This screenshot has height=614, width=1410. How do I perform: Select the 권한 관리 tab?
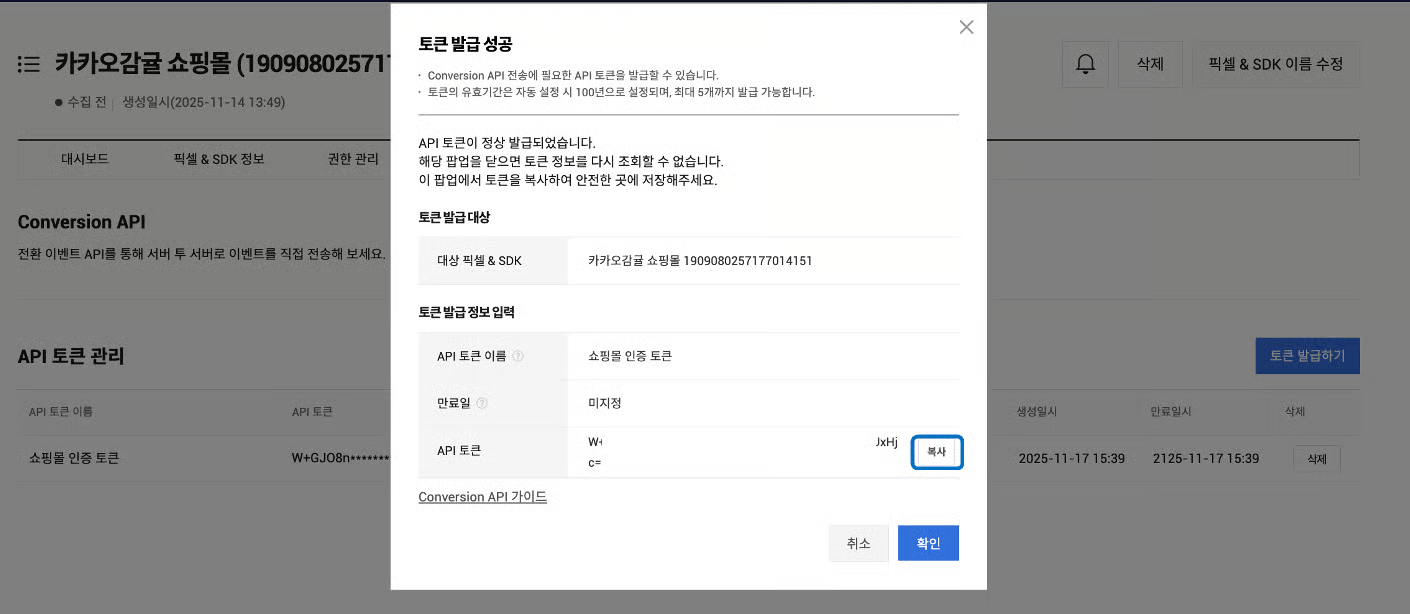[353, 159]
